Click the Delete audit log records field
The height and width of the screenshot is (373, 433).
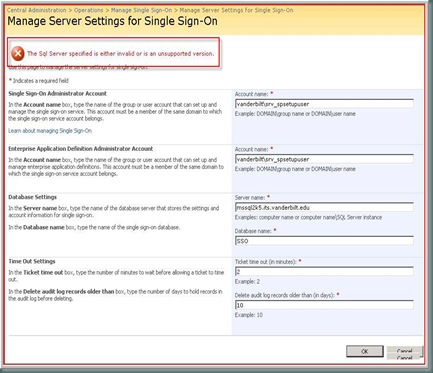pos(324,305)
